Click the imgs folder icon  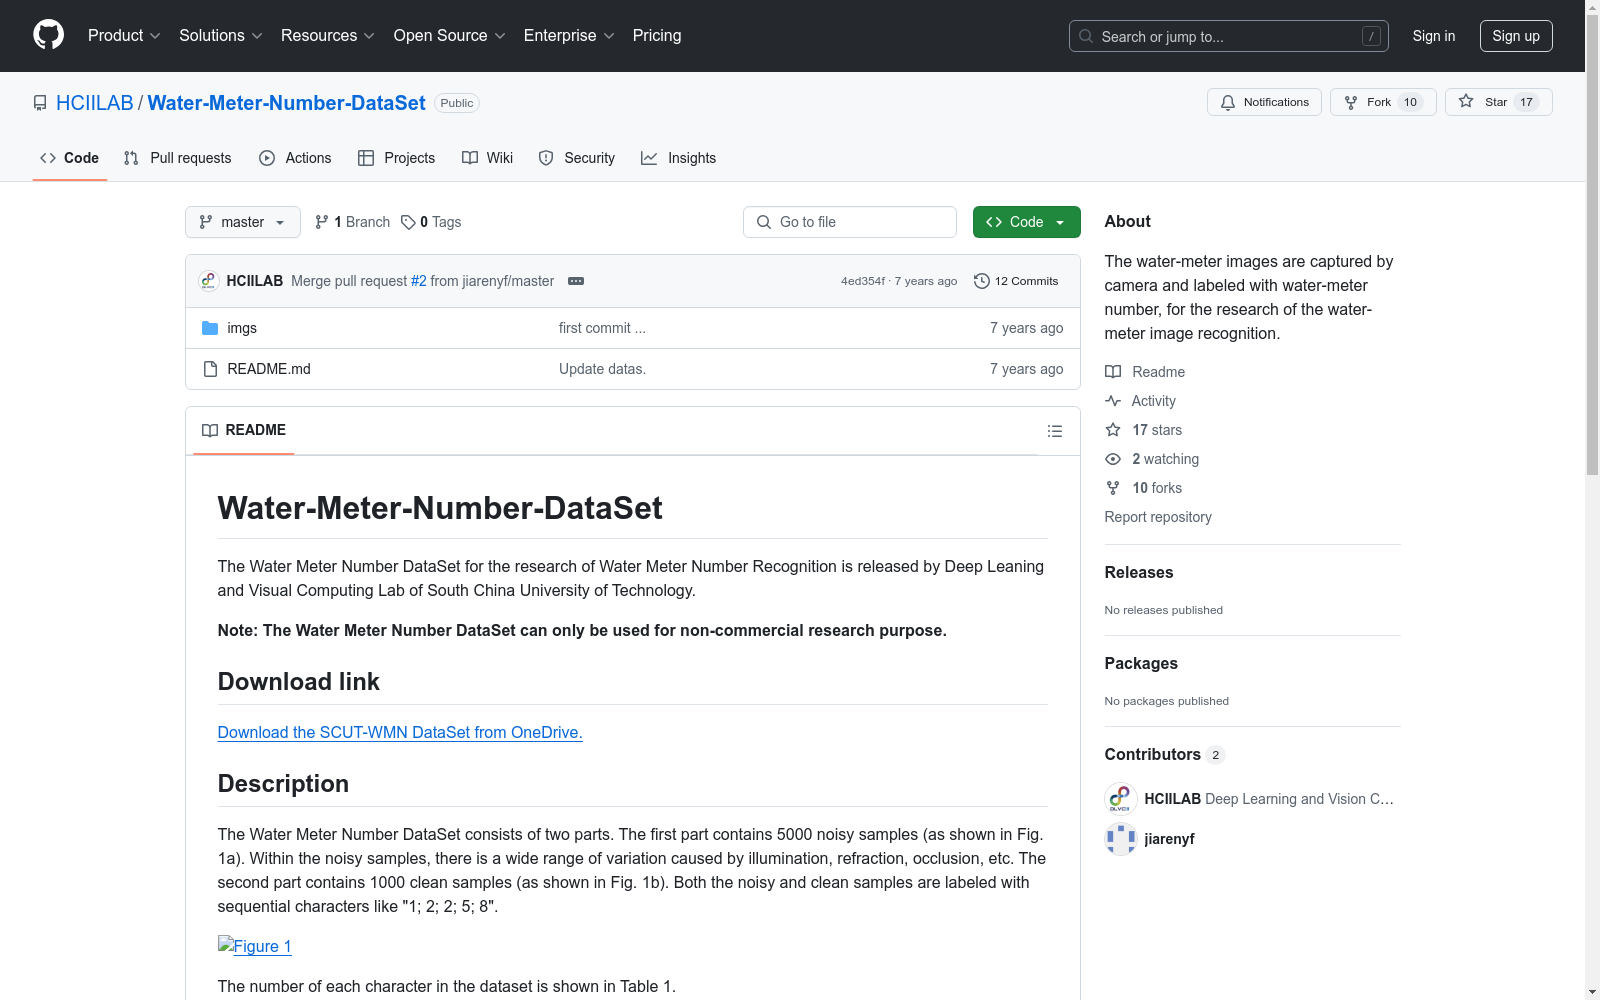210,328
